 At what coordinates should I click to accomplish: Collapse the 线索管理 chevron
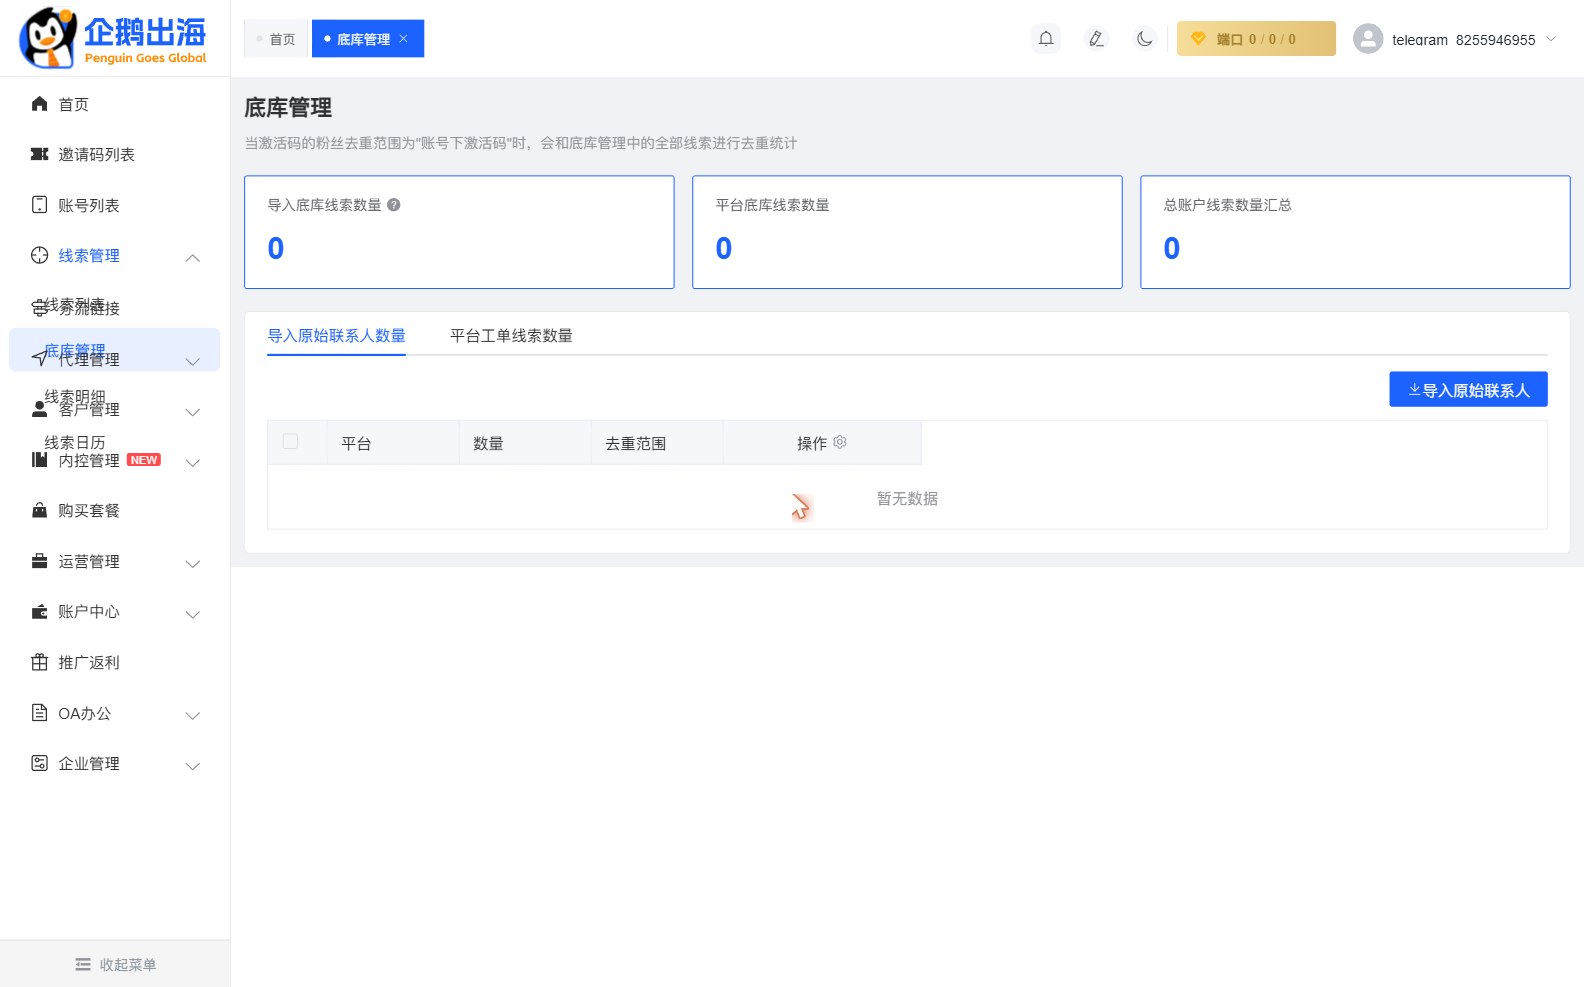pyautogui.click(x=193, y=258)
